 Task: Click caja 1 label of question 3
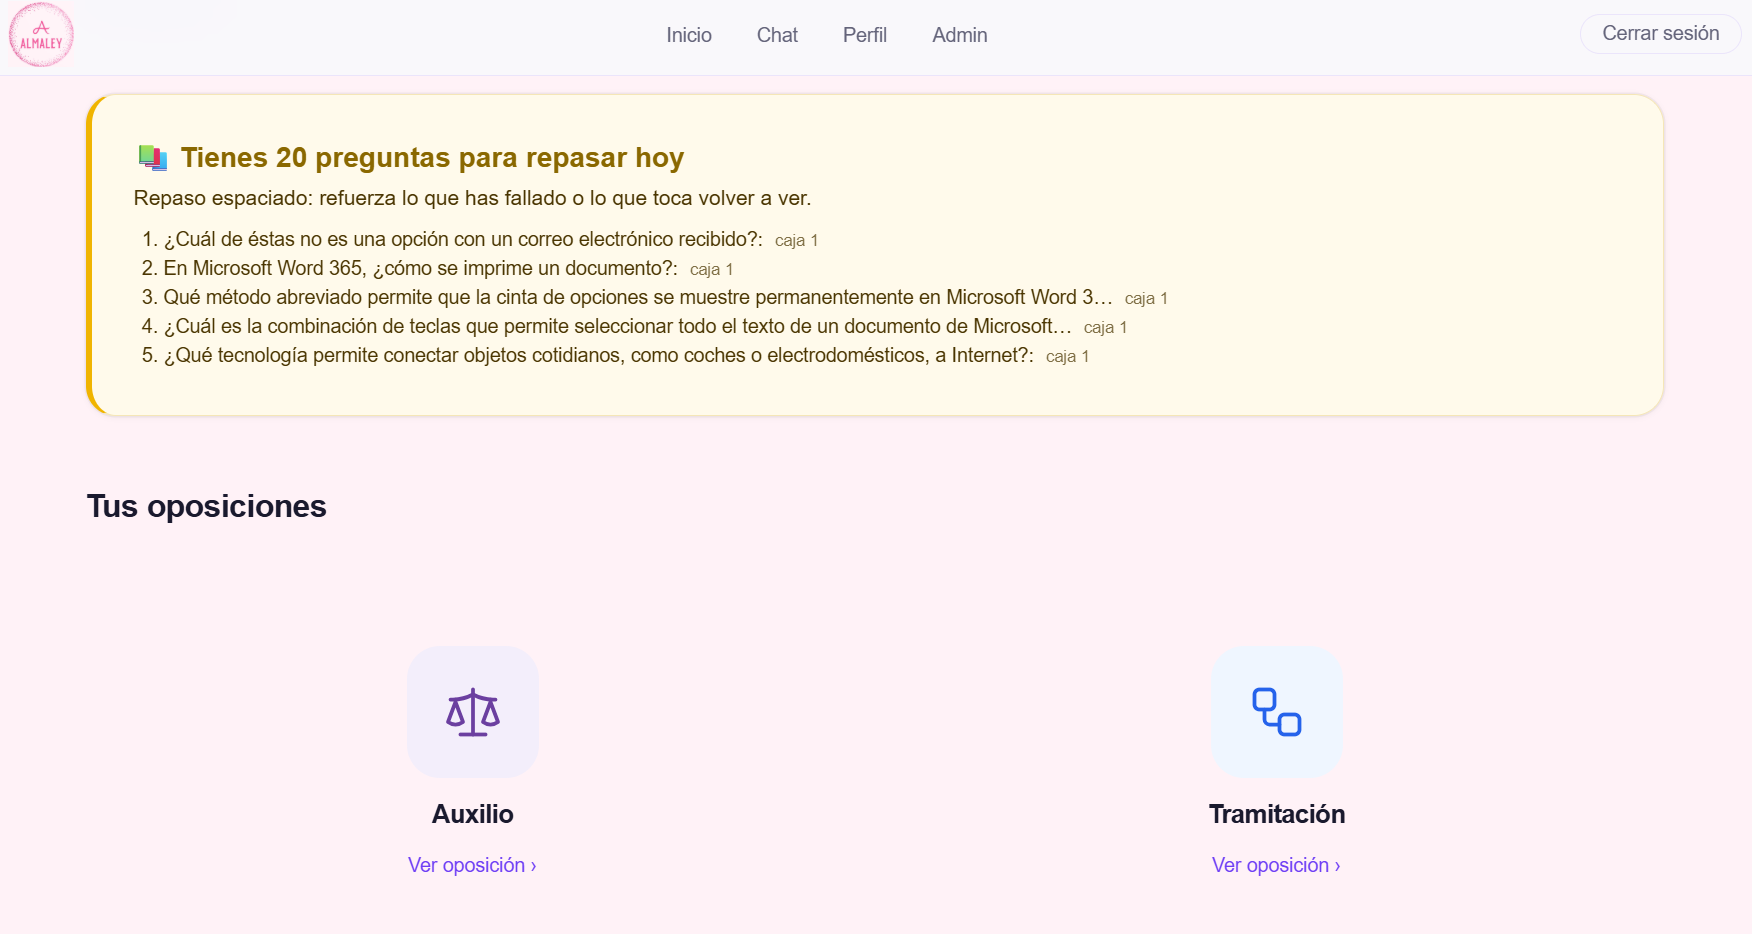pos(1146,298)
